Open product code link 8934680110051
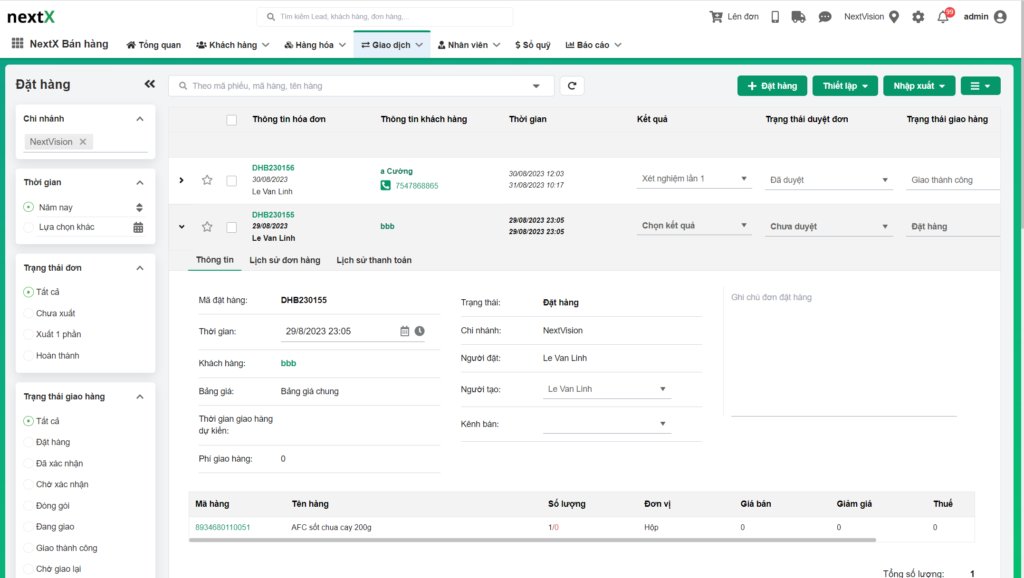The height and width of the screenshot is (578, 1024). click(222, 527)
